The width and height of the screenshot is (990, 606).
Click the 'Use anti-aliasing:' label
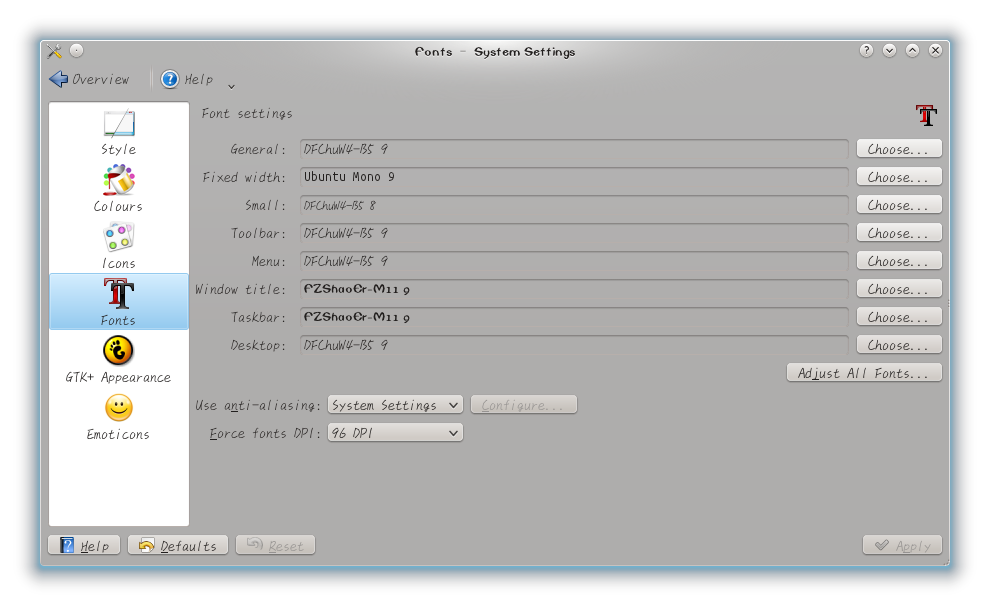pyautogui.click(x=258, y=405)
